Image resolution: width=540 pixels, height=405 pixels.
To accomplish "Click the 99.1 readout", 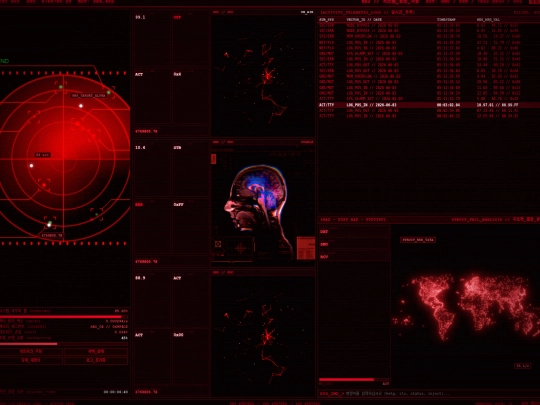I will (x=140, y=17).
